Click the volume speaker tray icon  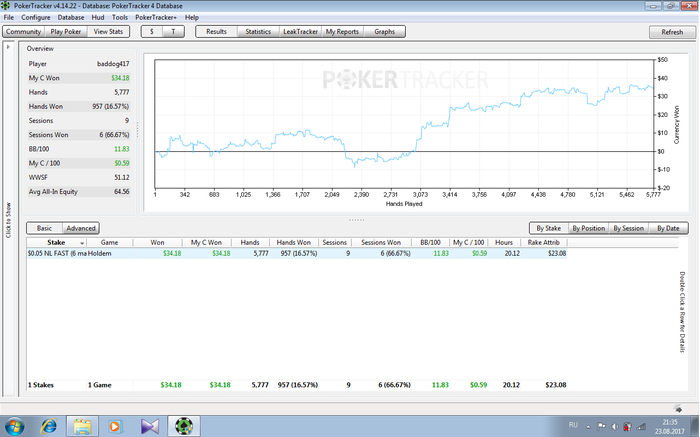point(614,426)
